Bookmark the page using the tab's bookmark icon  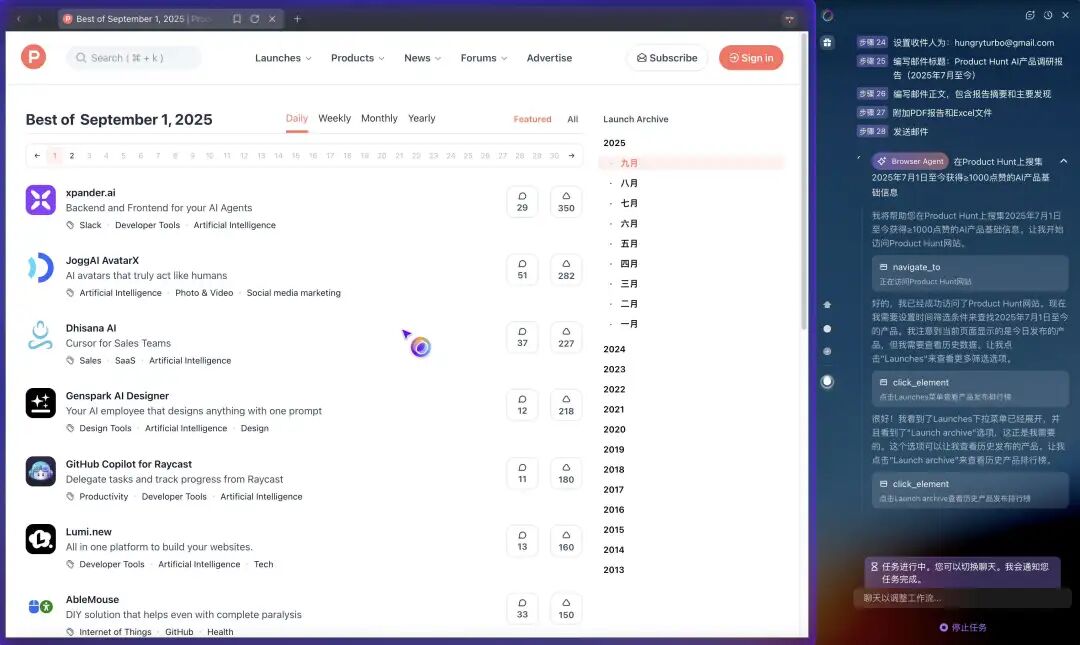[237, 19]
